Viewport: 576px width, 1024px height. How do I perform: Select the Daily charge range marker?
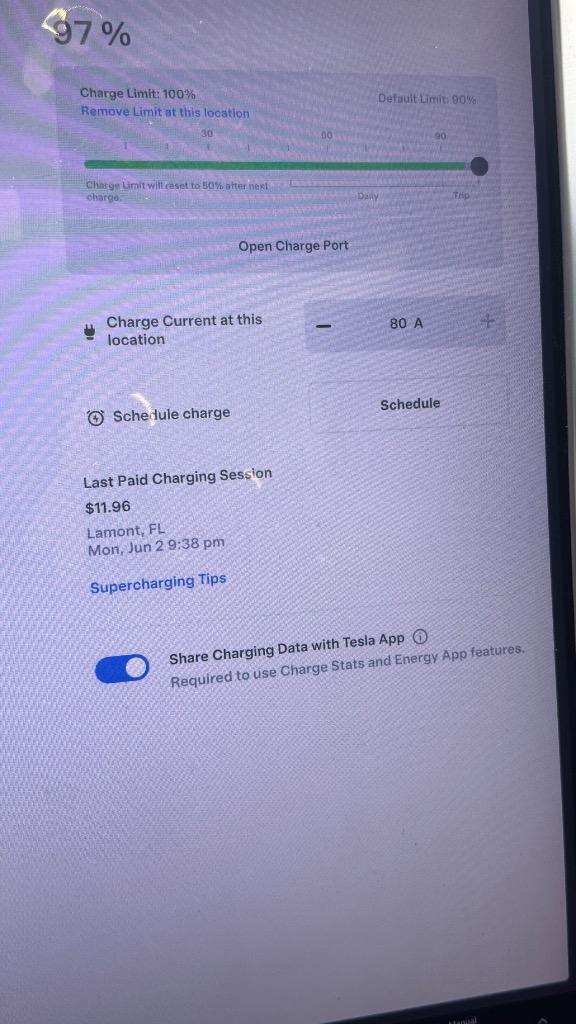point(368,195)
